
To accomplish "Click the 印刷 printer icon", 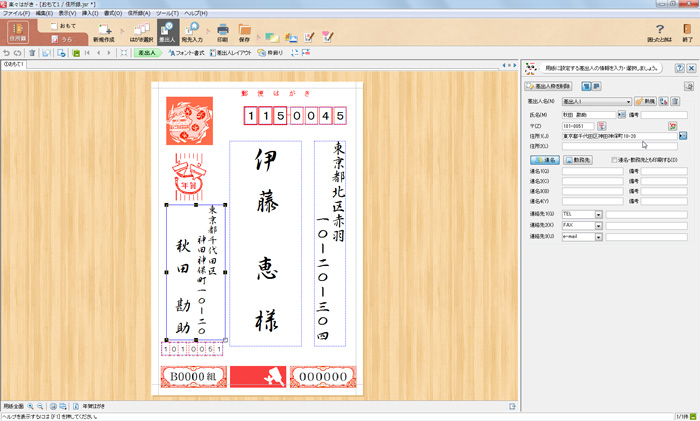I will click(222, 34).
